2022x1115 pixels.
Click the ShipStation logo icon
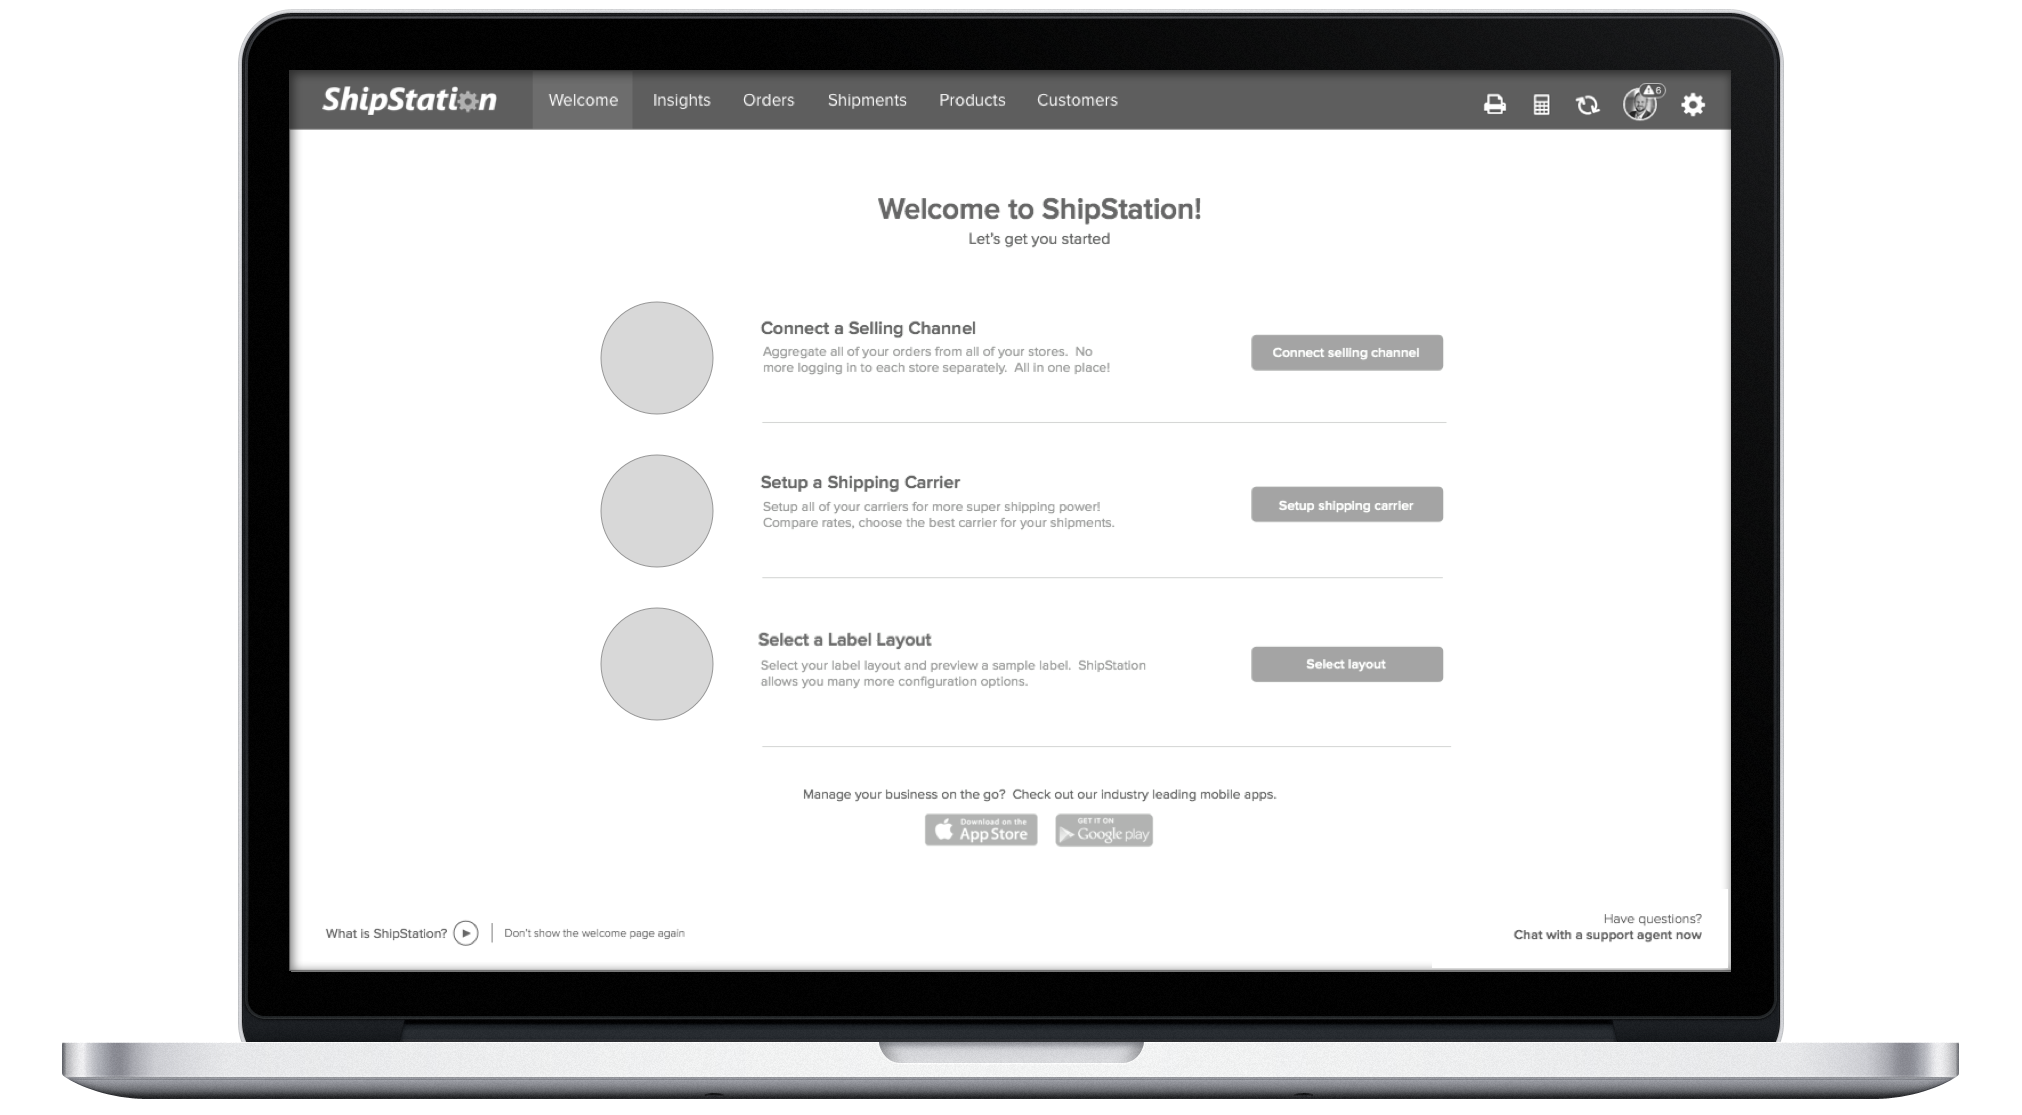pyautogui.click(x=410, y=100)
